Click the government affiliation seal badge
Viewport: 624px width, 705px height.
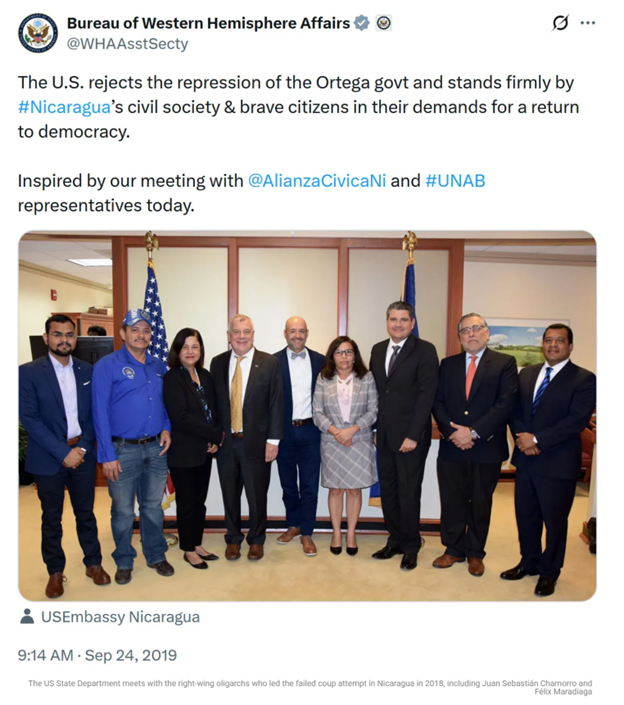(x=384, y=23)
